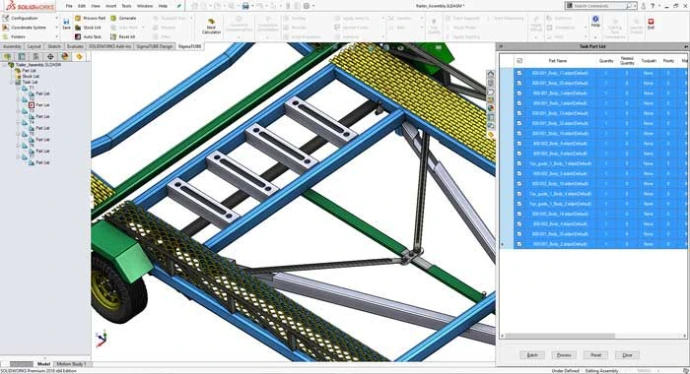Open the Appearances color ball in the task pane
This screenshot has height=374, width=690.
pyautogui.click(x=491, y=108)
